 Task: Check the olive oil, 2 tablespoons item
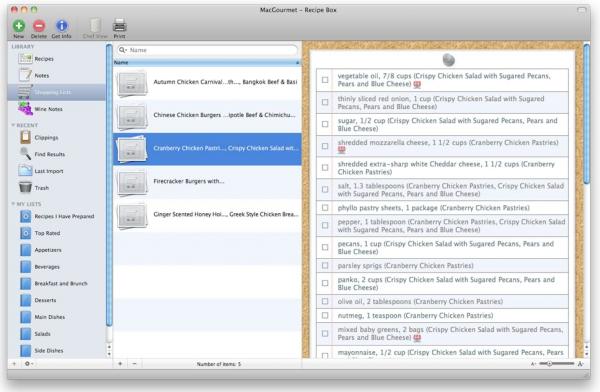325,301
